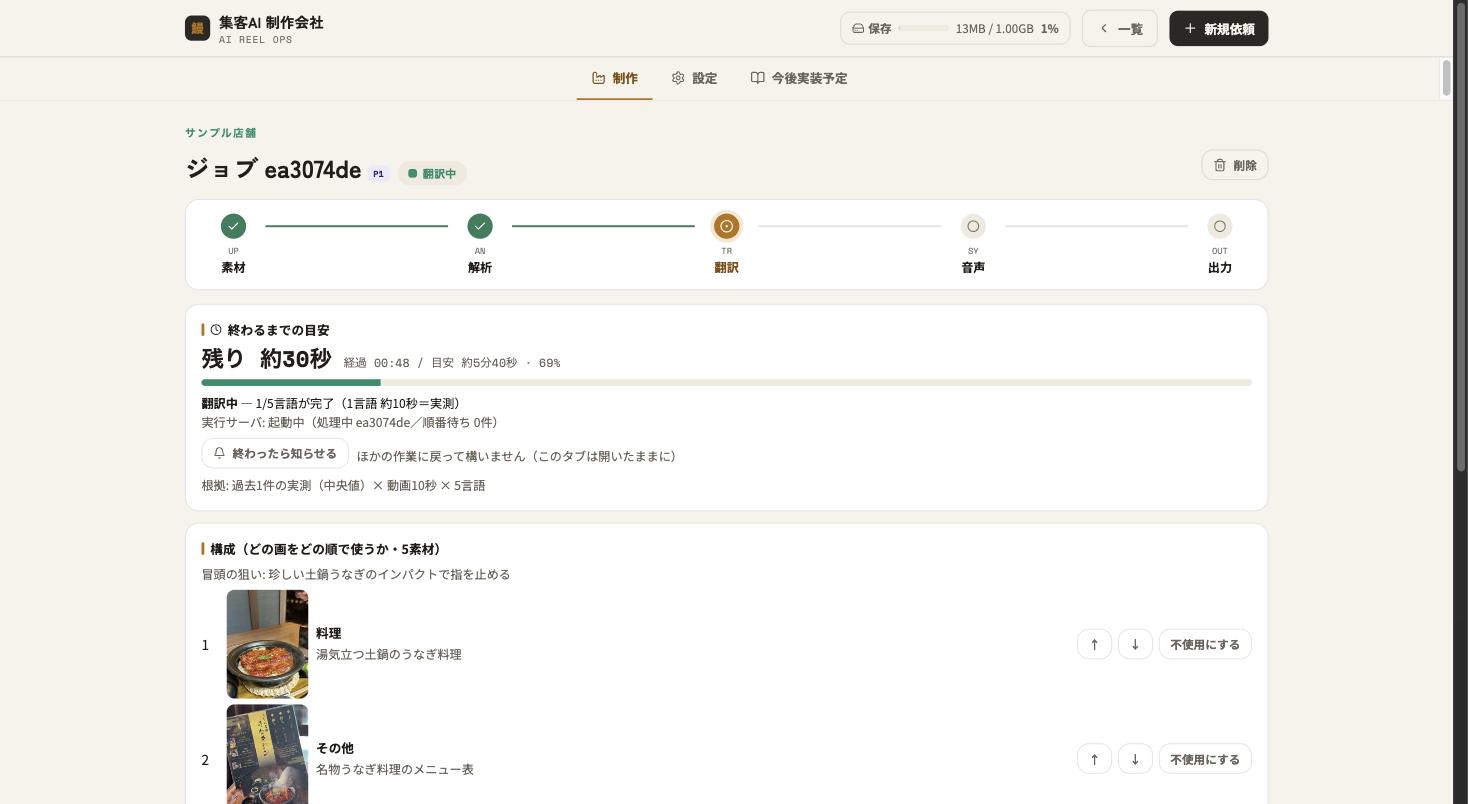
Task: Click the 解析 completed step icon
Action: pos(480,226)
